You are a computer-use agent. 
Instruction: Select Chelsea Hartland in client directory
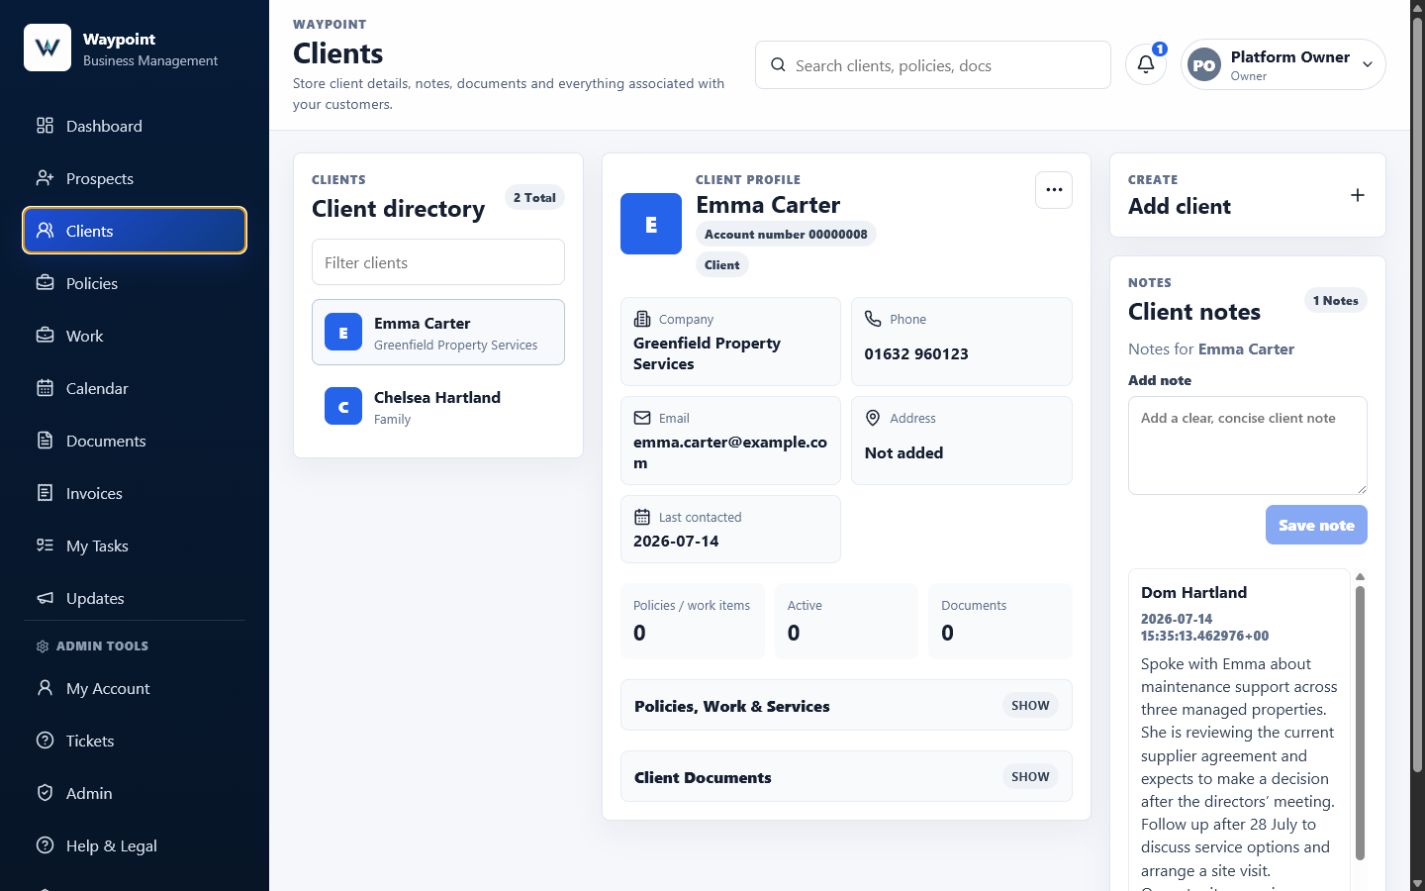point(438,407)
